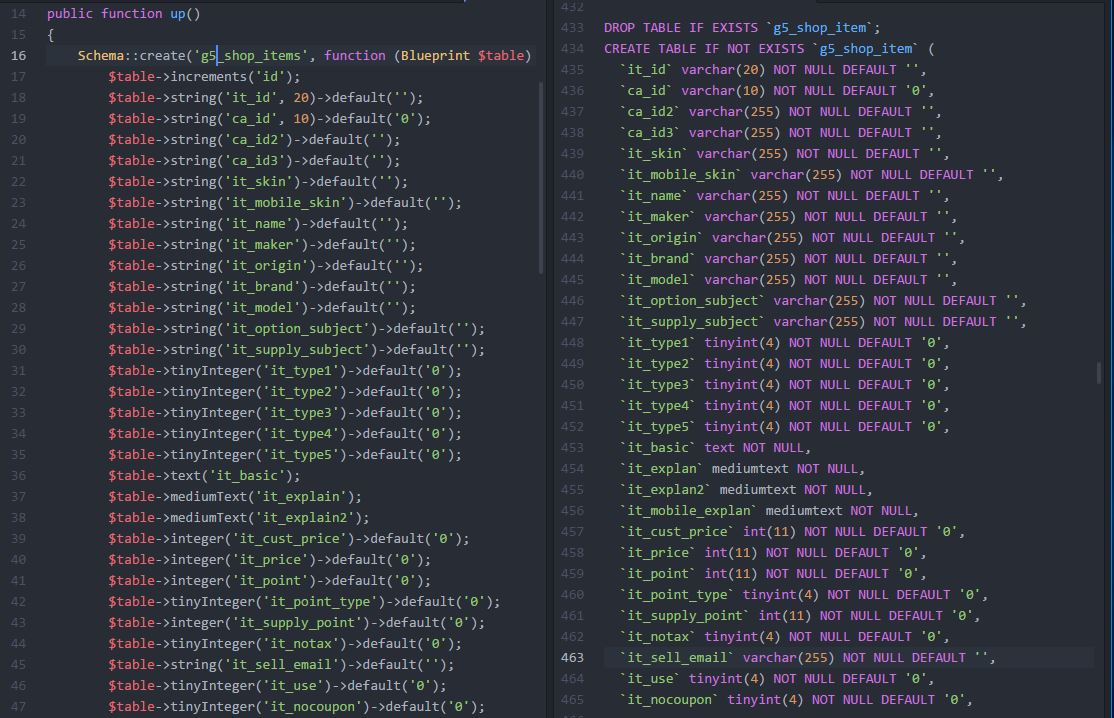Viewport: 1114px width, 718px height.
Task: Click the $table->increments('id') line
Action: click(x=204, y=77)
